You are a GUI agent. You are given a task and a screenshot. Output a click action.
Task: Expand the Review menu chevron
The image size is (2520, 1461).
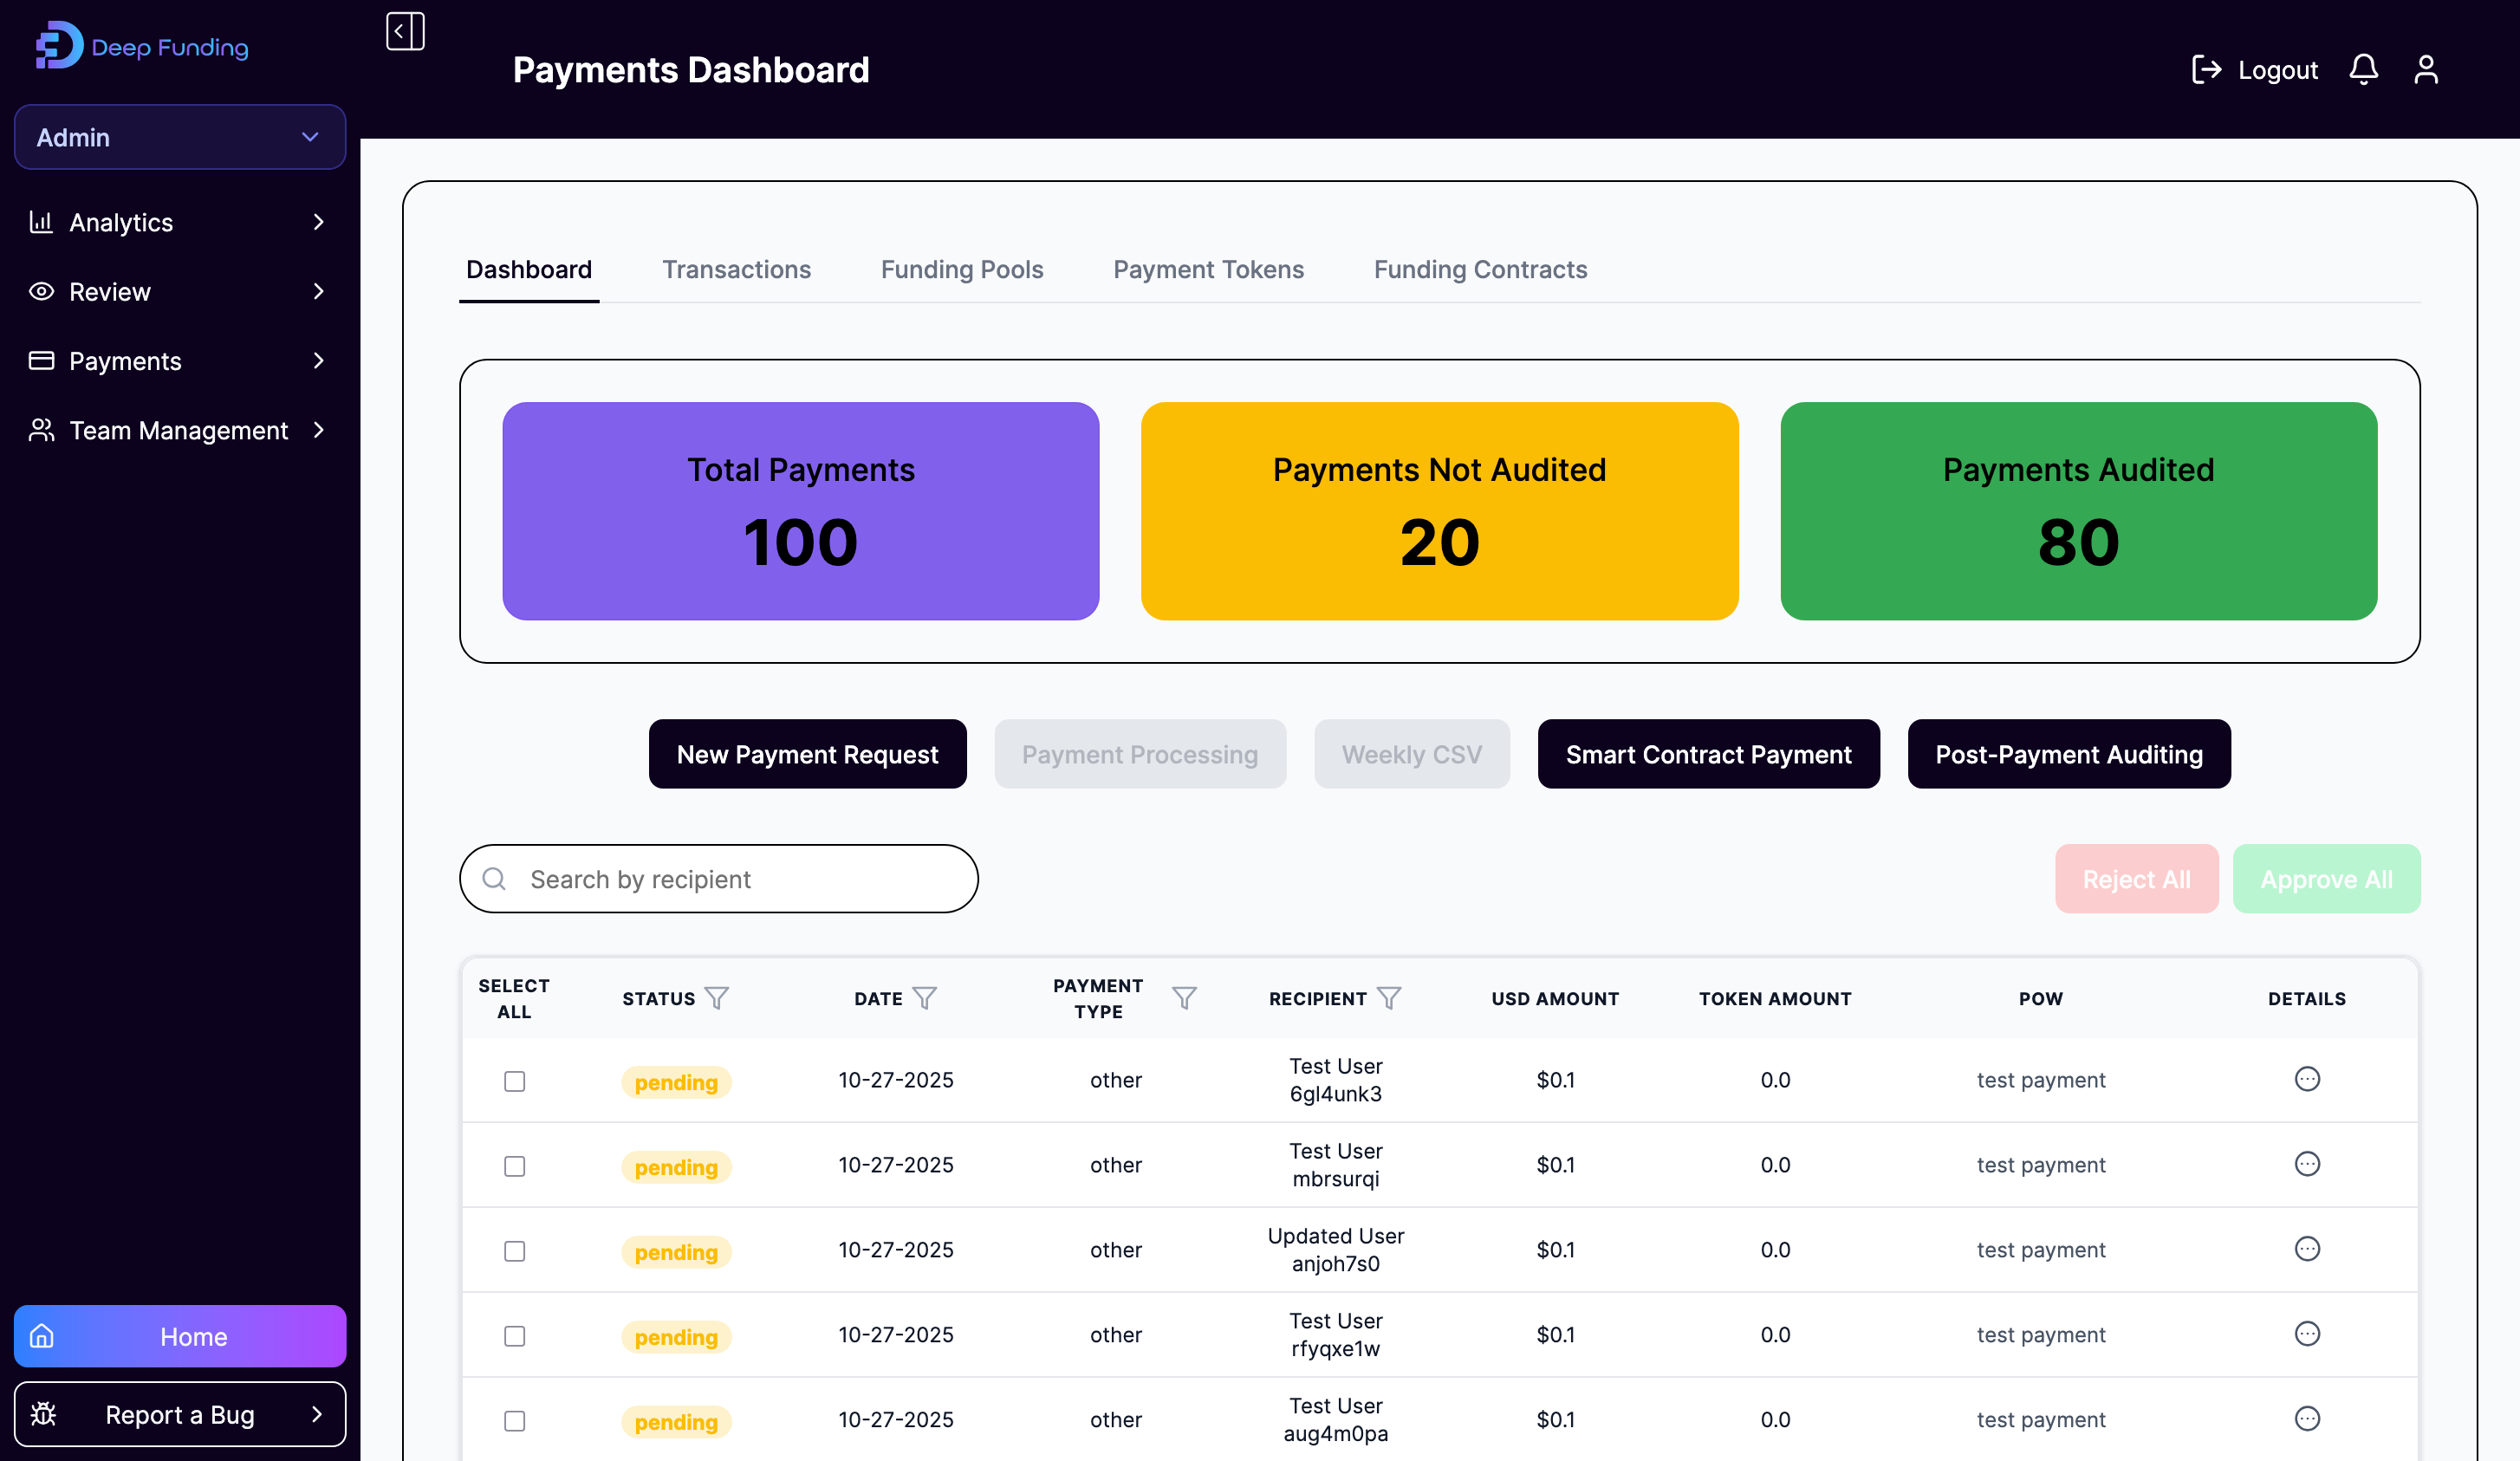[x=319, y=291]
